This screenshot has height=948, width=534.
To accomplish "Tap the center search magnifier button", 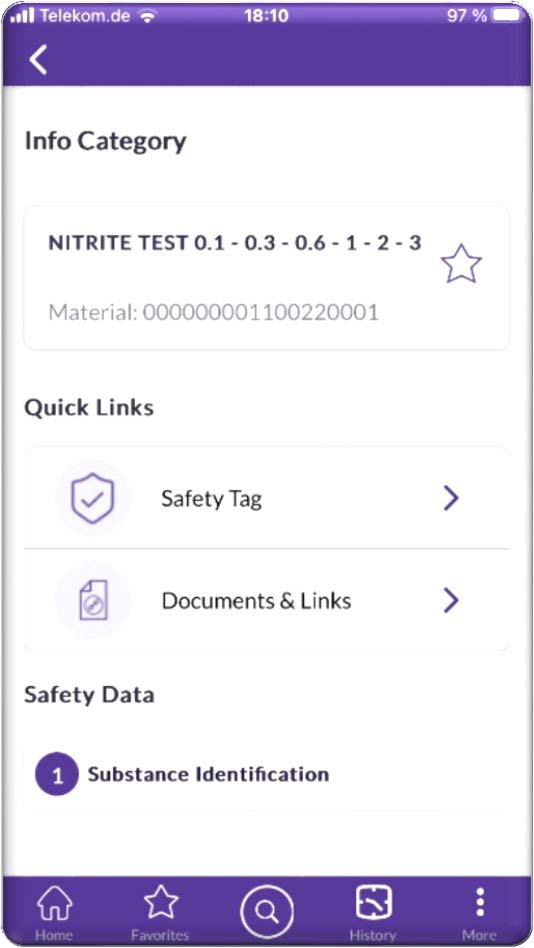I will [x=267, y=911].
